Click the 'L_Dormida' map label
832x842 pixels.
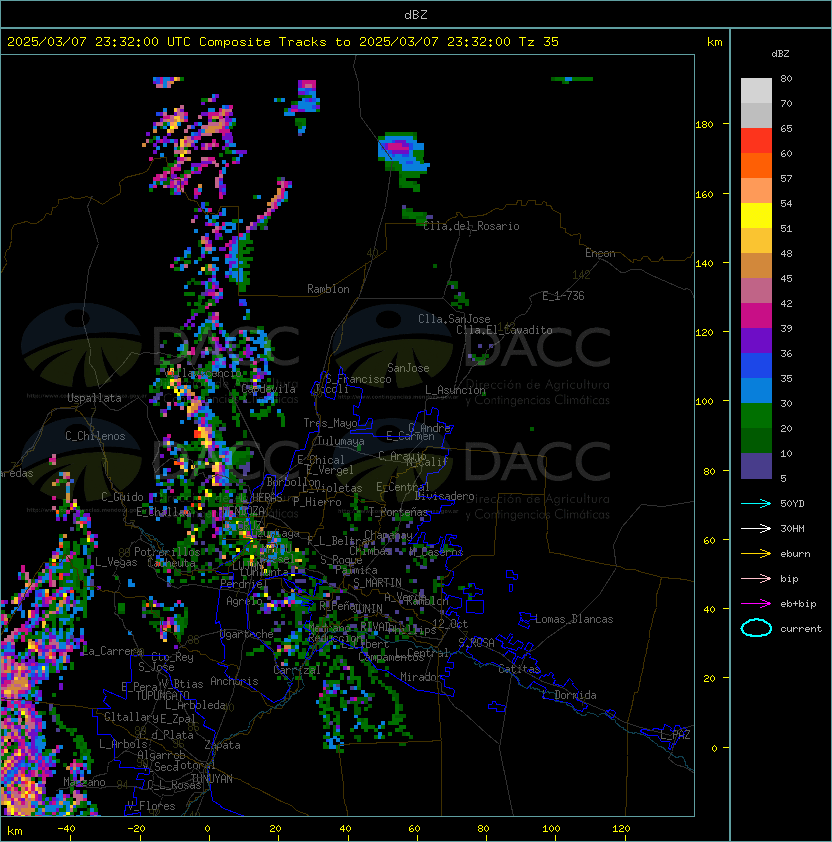569,695
